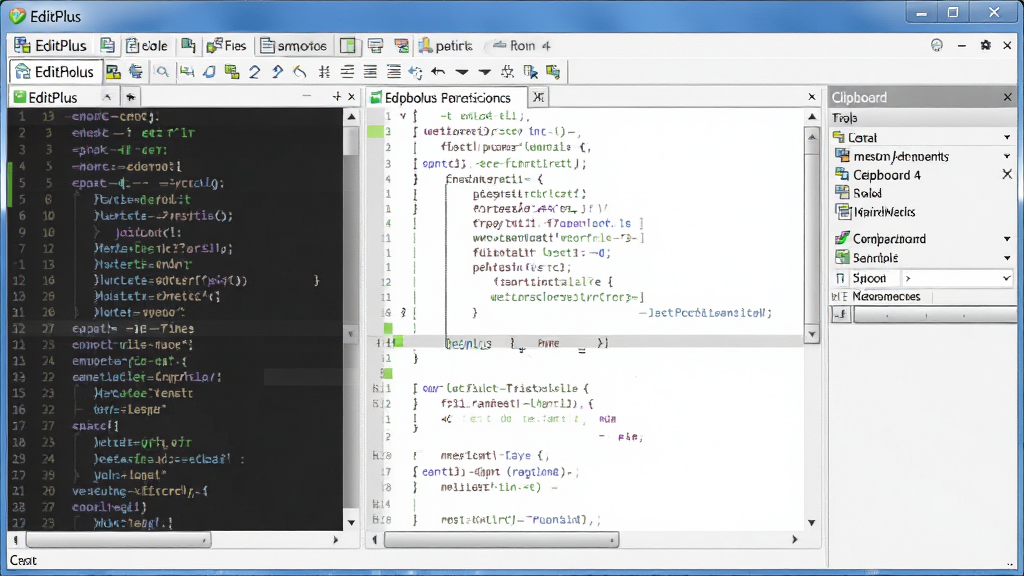This screenshot has height=576, width=1024.
Task: Click the close icon next to the Edpbolus tab
Action: click(538, 97)
